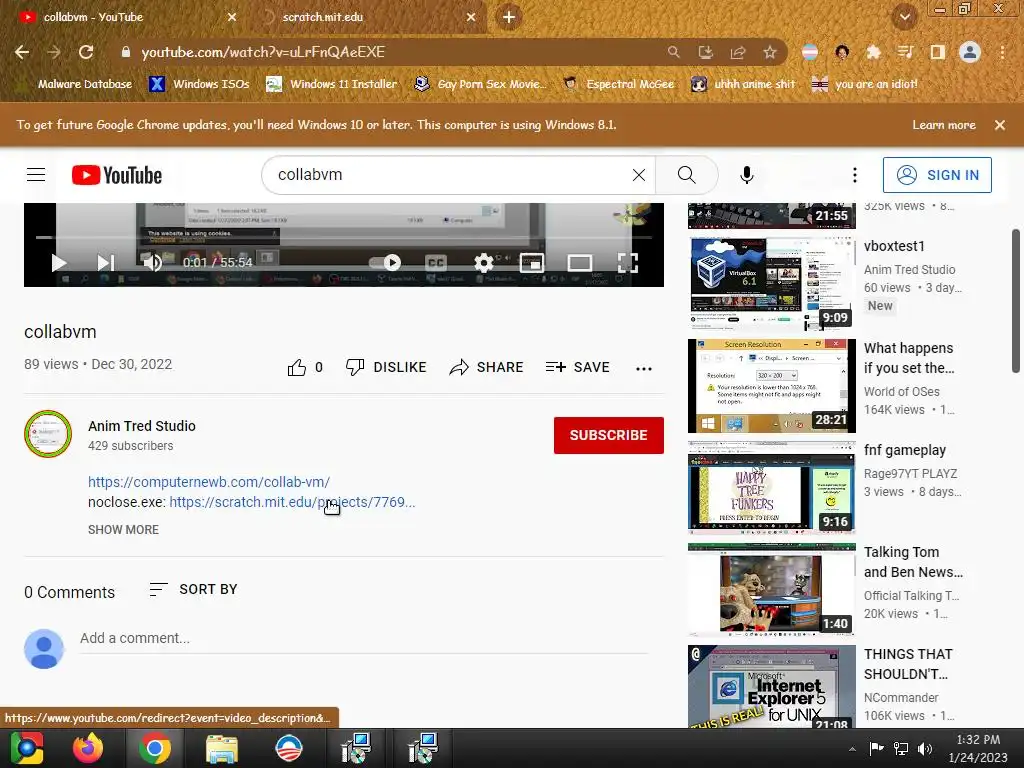The image size is (1024, 768).
Task: Click Learn more on the update banner
Action: pos(944,125)
